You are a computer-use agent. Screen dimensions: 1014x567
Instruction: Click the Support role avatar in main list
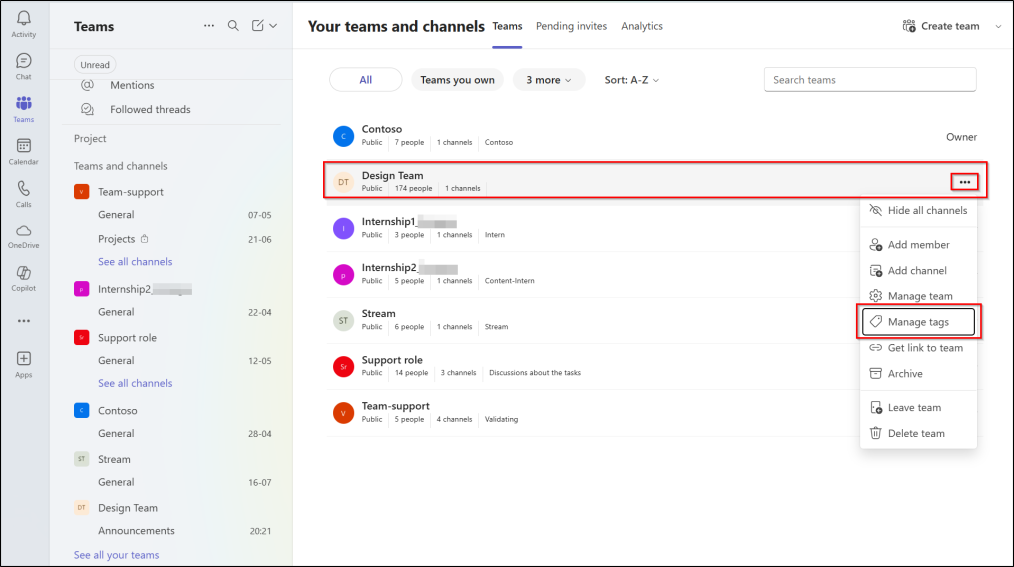coord(343,367)
